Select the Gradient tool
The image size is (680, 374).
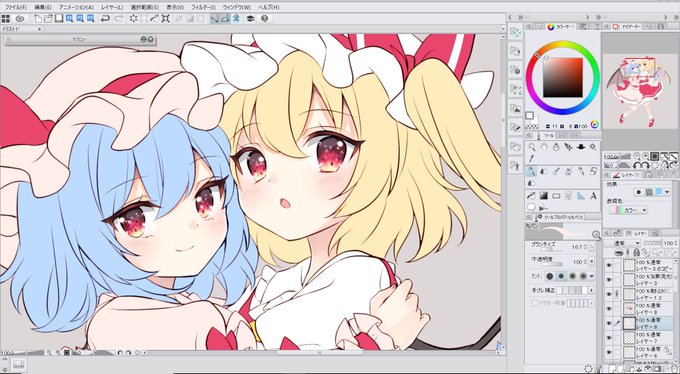tap(544, 196)
